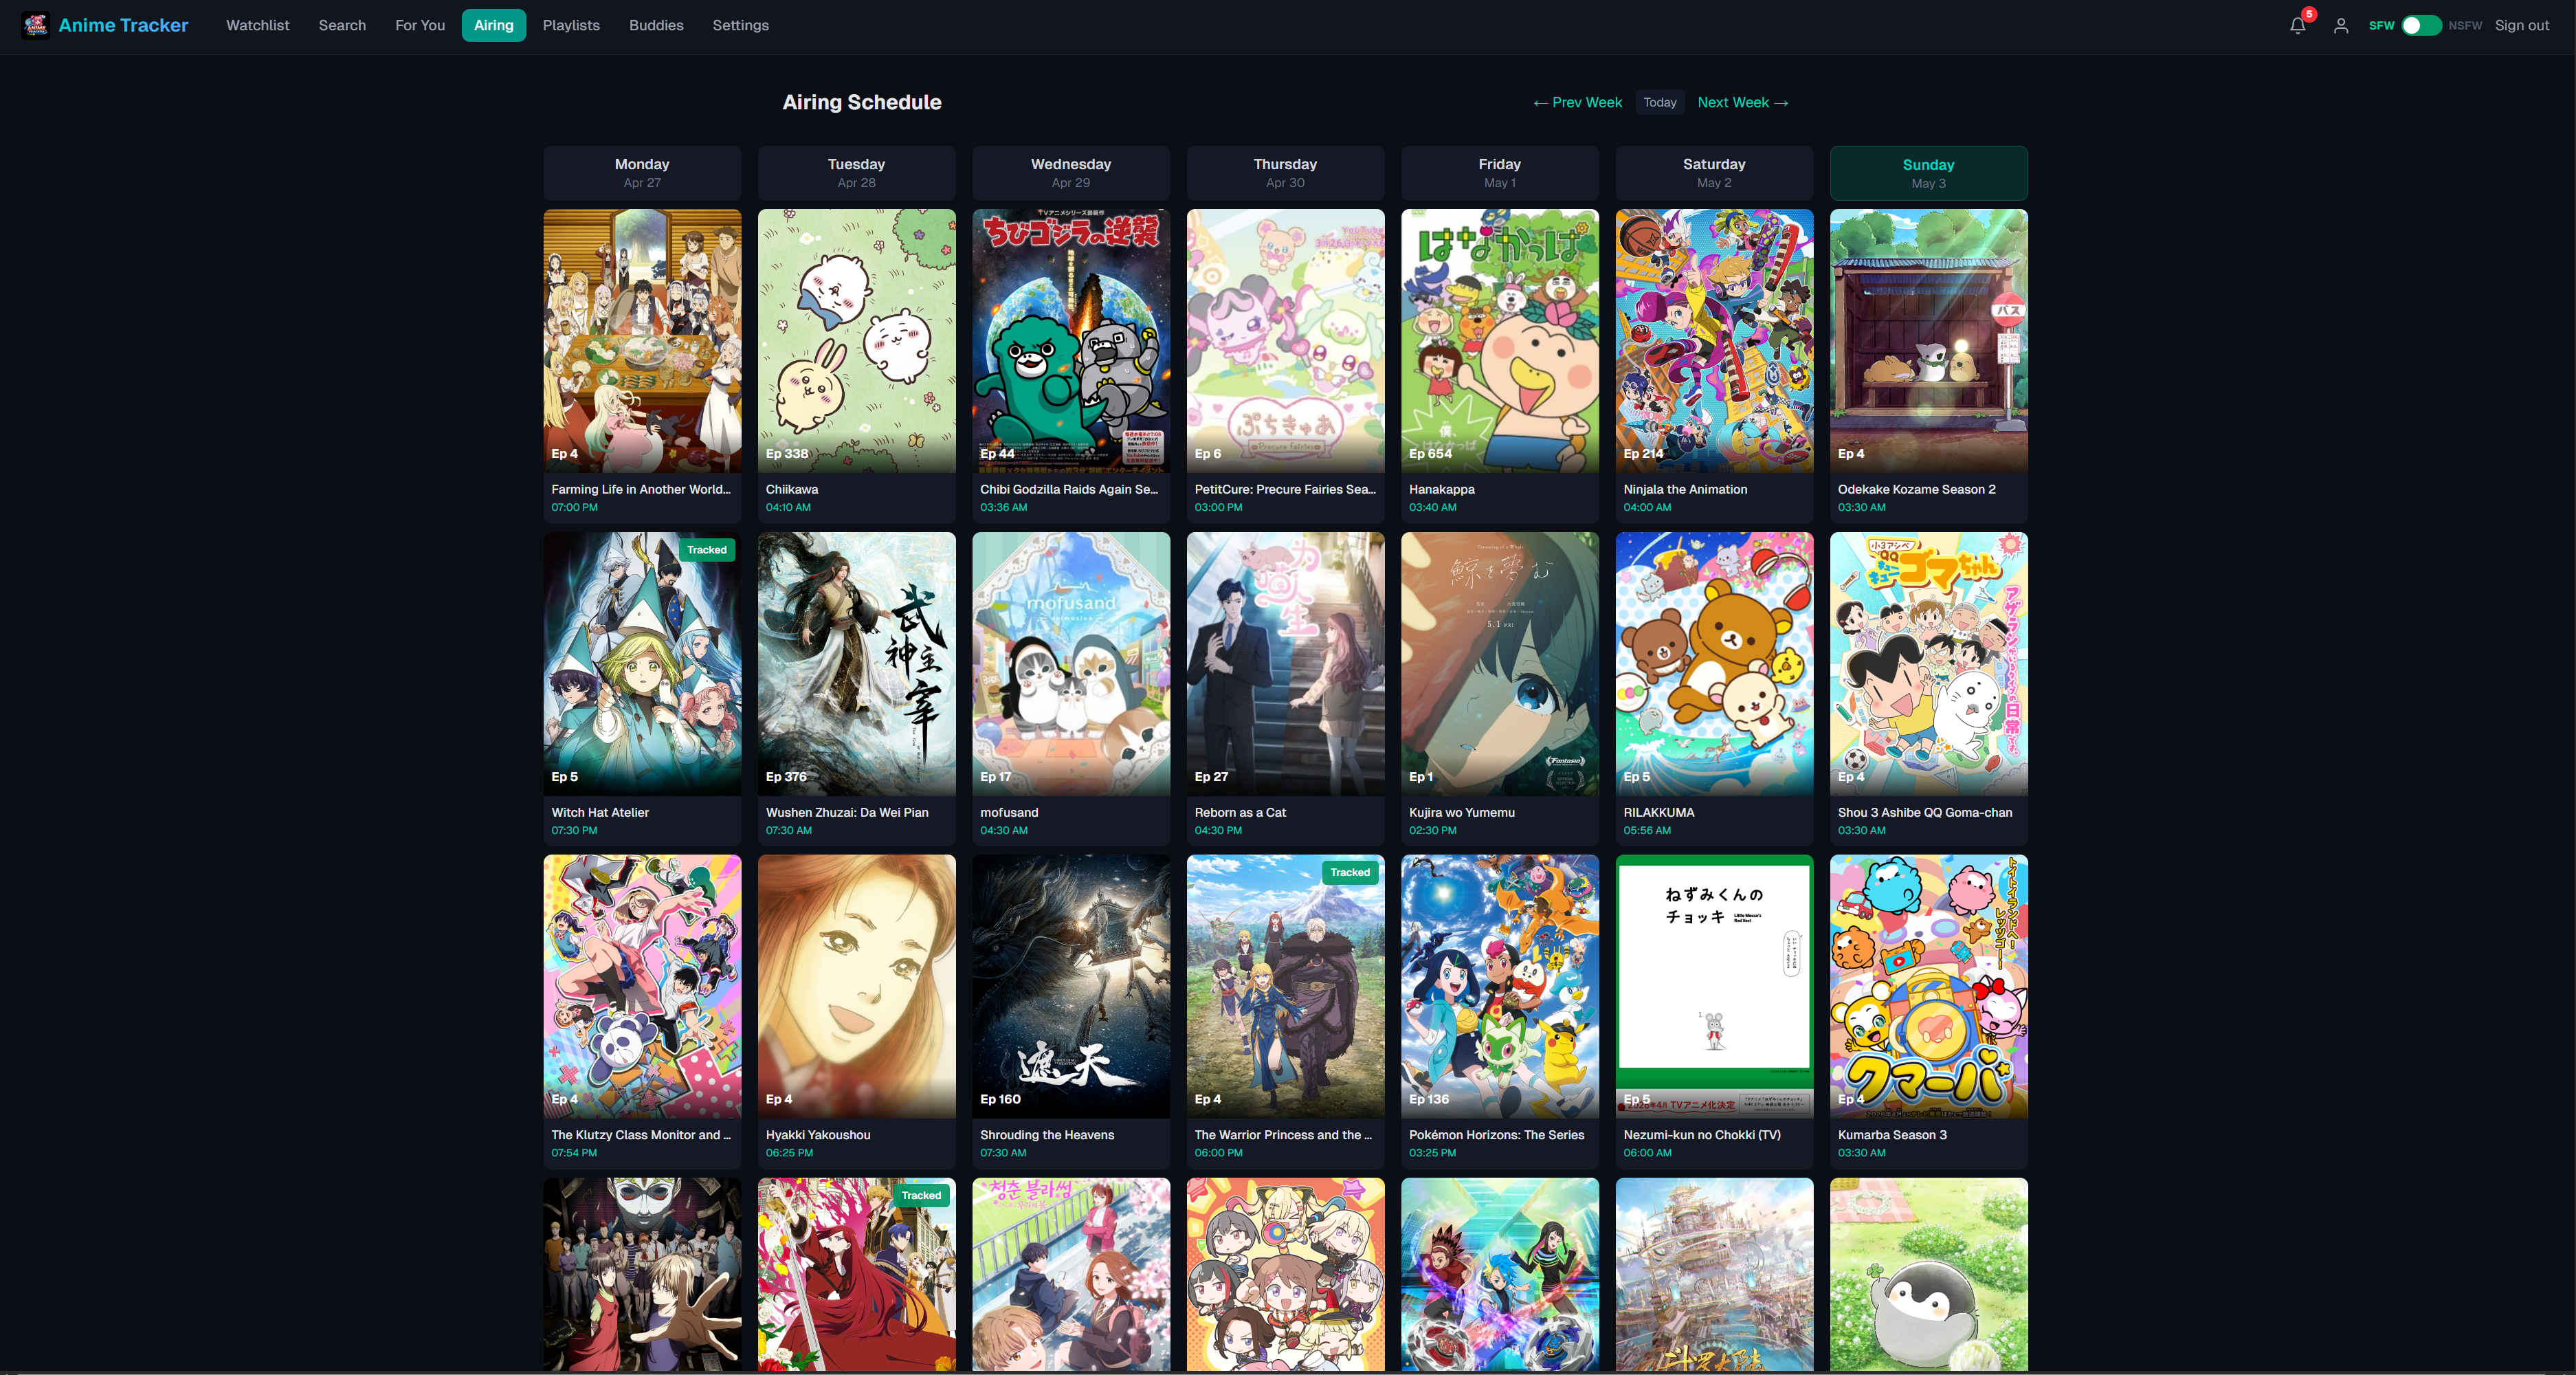Open the notifications bell icon
Screen dimensions: 2576x1375
coord(2297,26)
